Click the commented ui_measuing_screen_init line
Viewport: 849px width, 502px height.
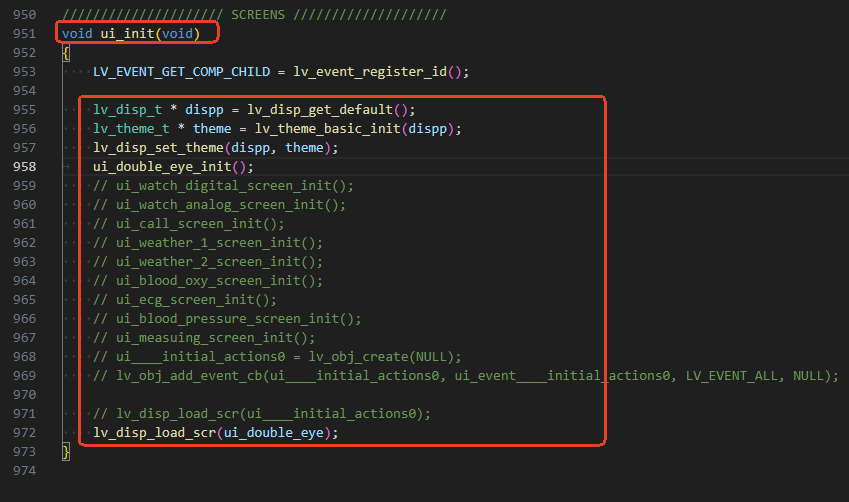click(204, 337)
